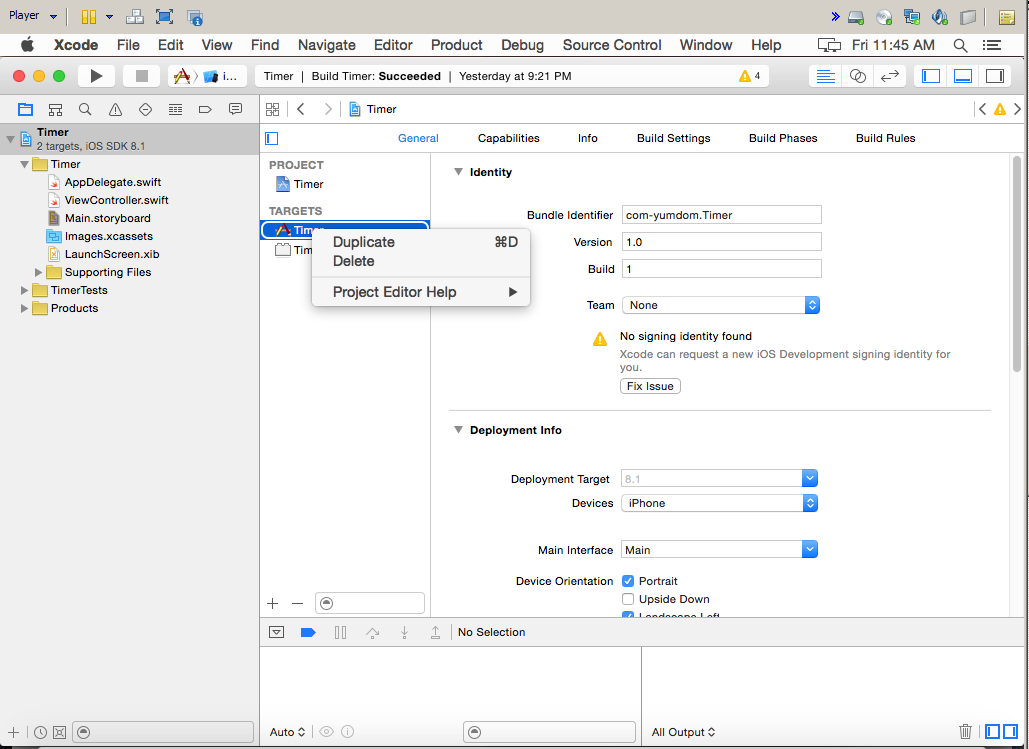1029x749 pixels.
Task: Click the Step Over debug button
Action: [x=372, y=633]
